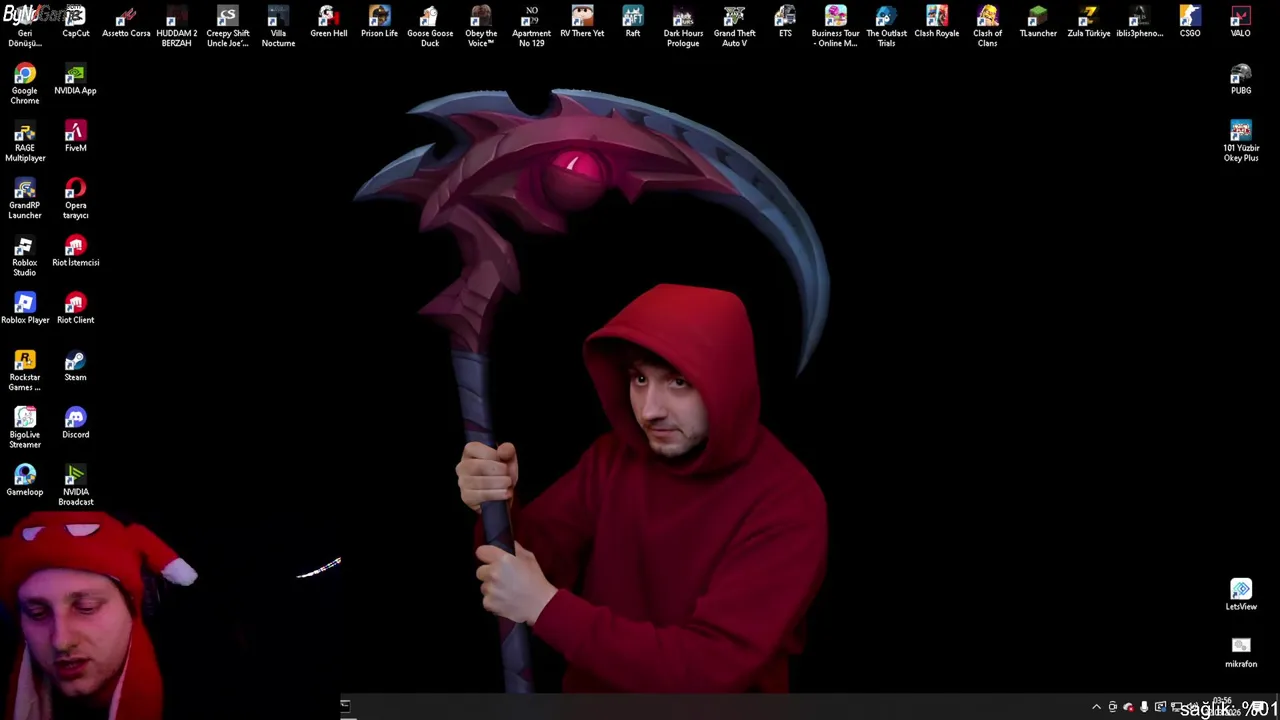The height and width of the screenshot is (720, 1280).
Task: Click the microphone tray icon
Action: tap(1144, 707)
